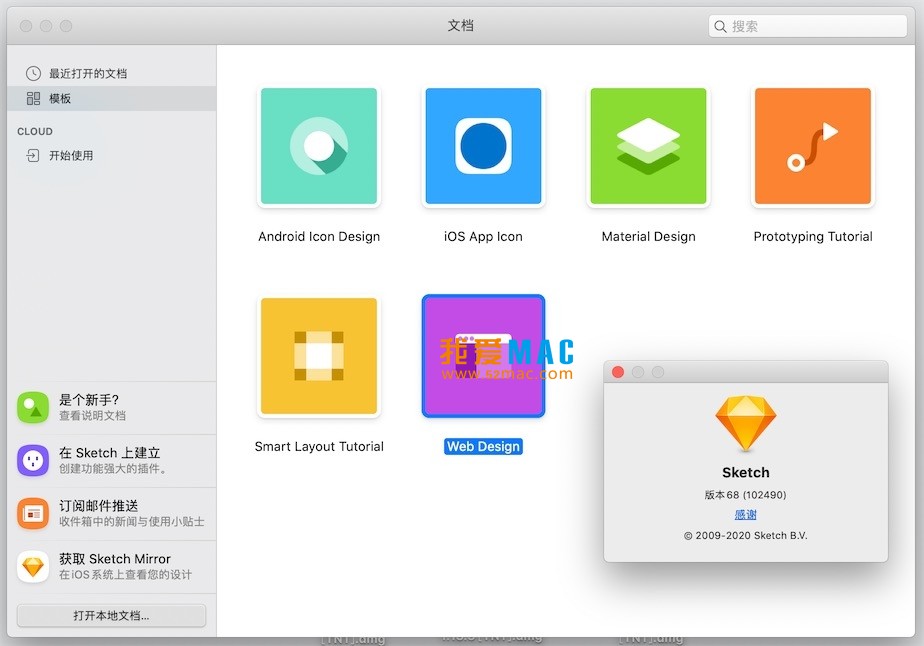Image resolution: width=924 pixels, height=646 pixels.
Task: Select the 模板 sidebar item
Action: coord(60,98)
